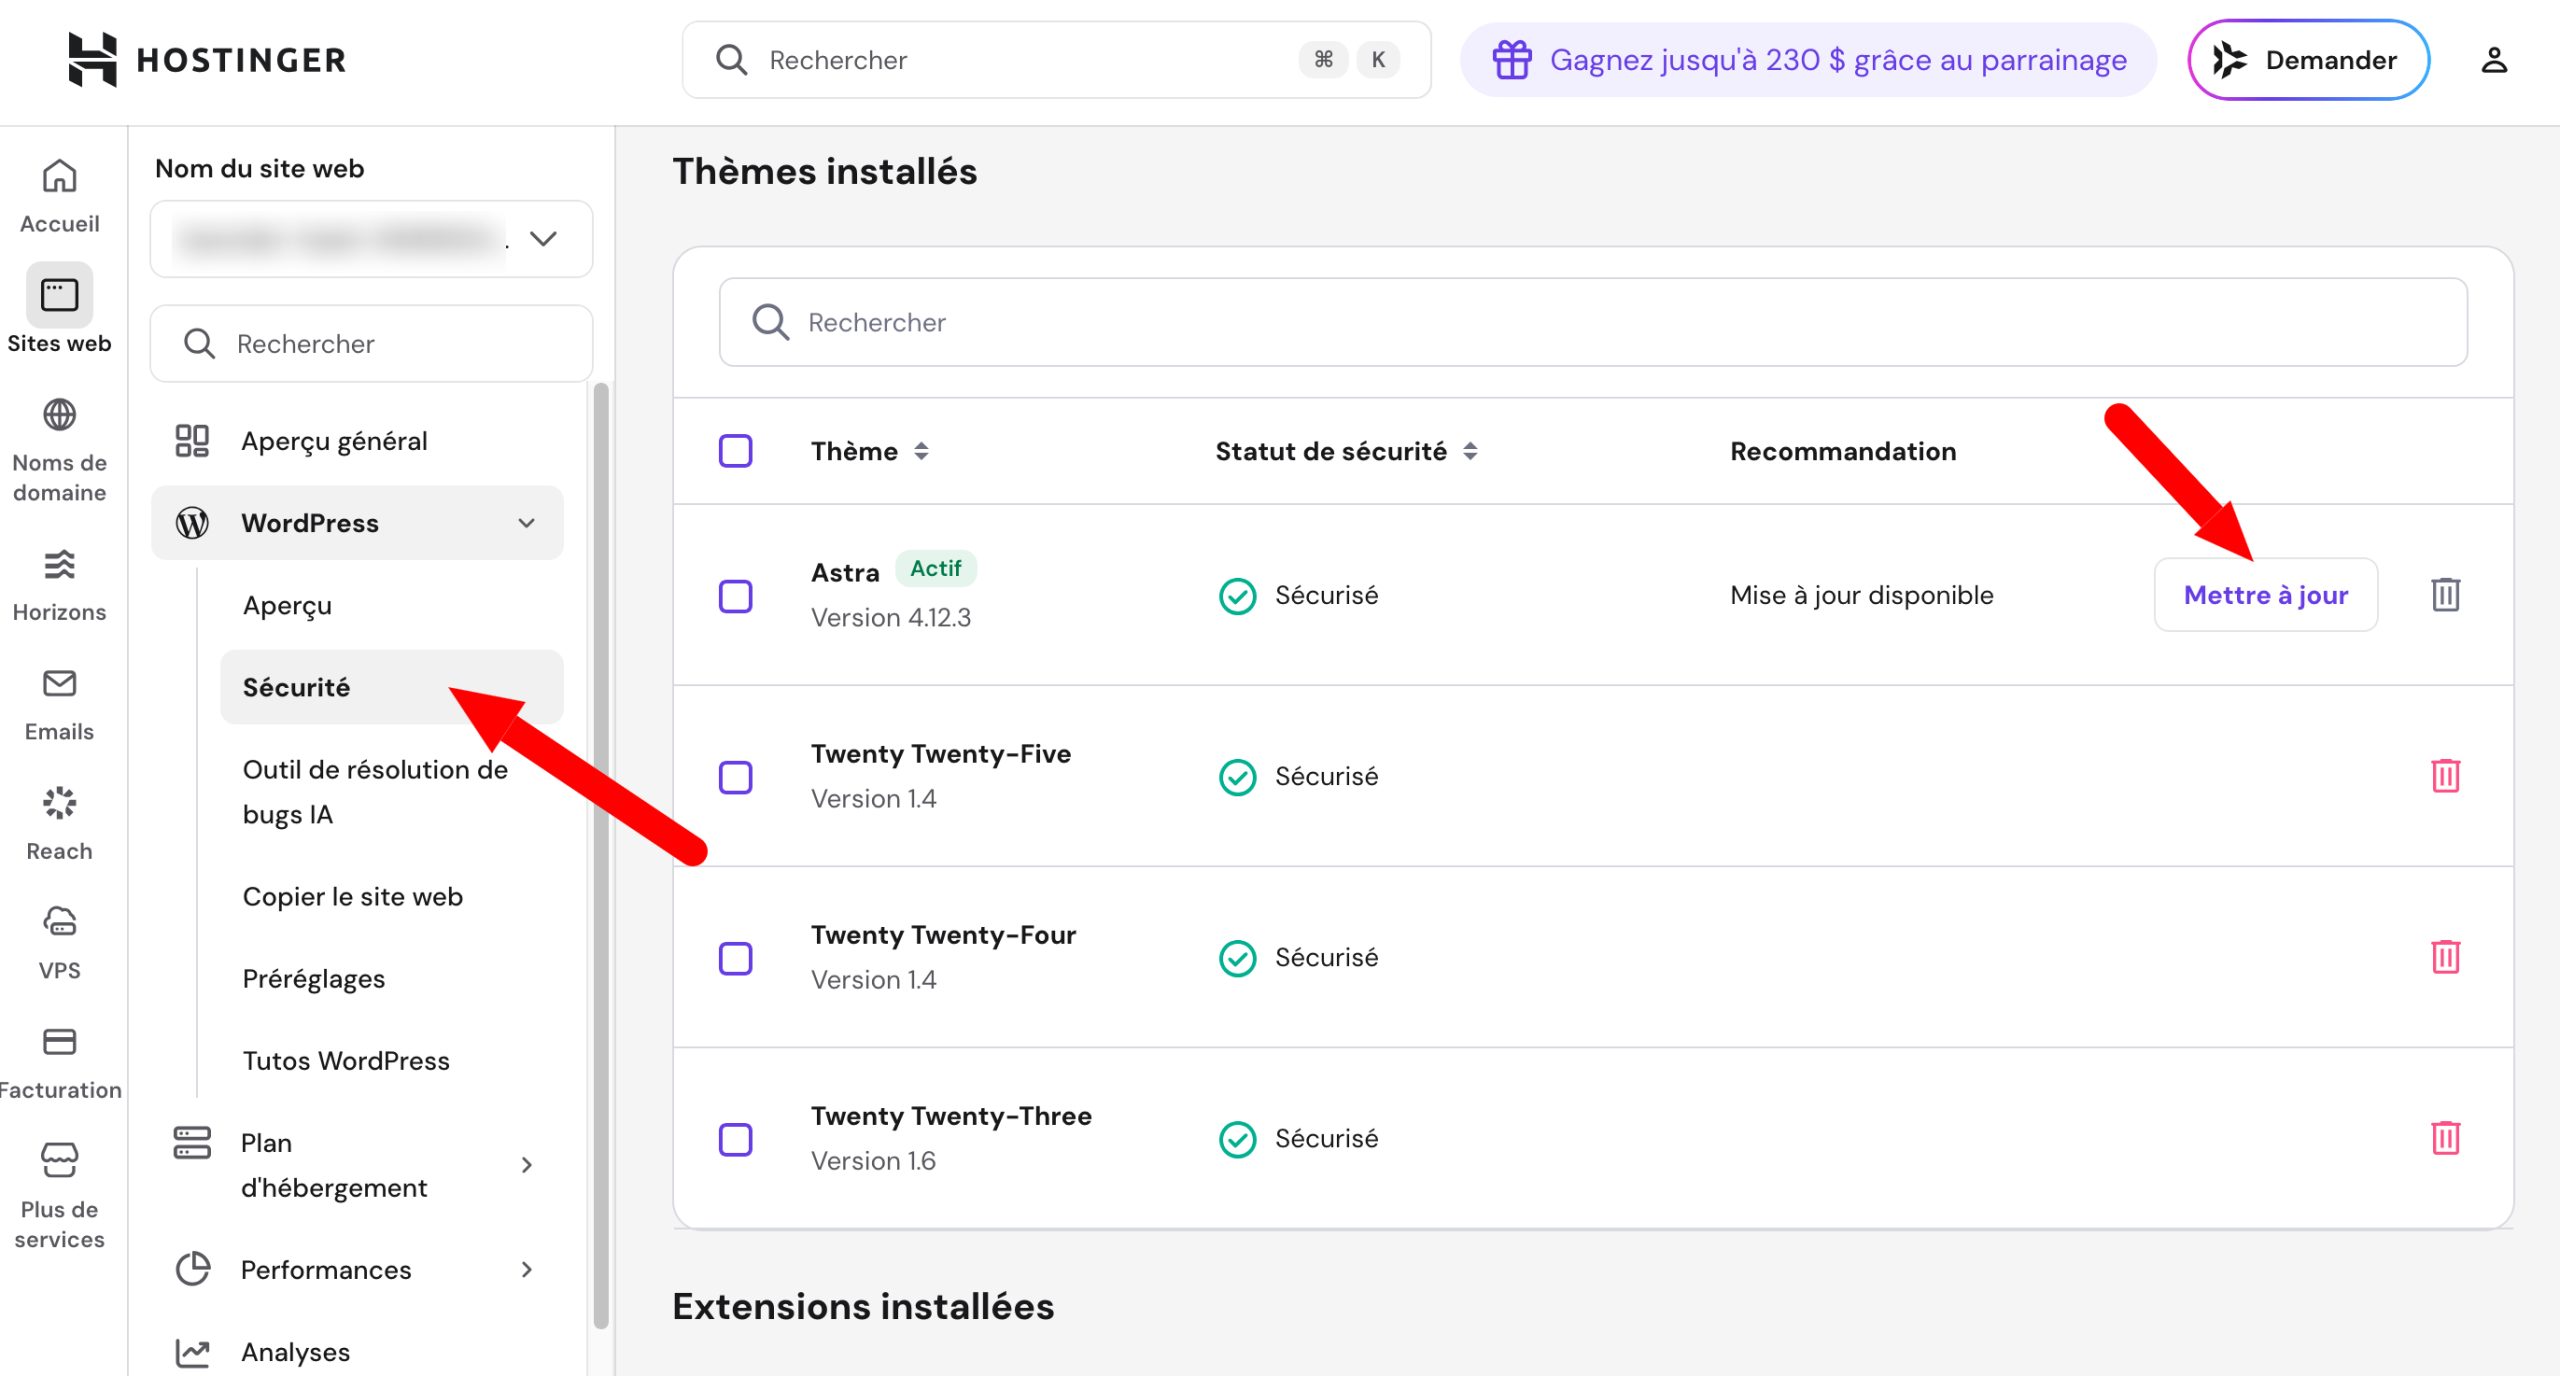Delete Twenty Twenty-Three theme with trash icon
Viewport: 2560px width, 1376px height.
2445,1138
